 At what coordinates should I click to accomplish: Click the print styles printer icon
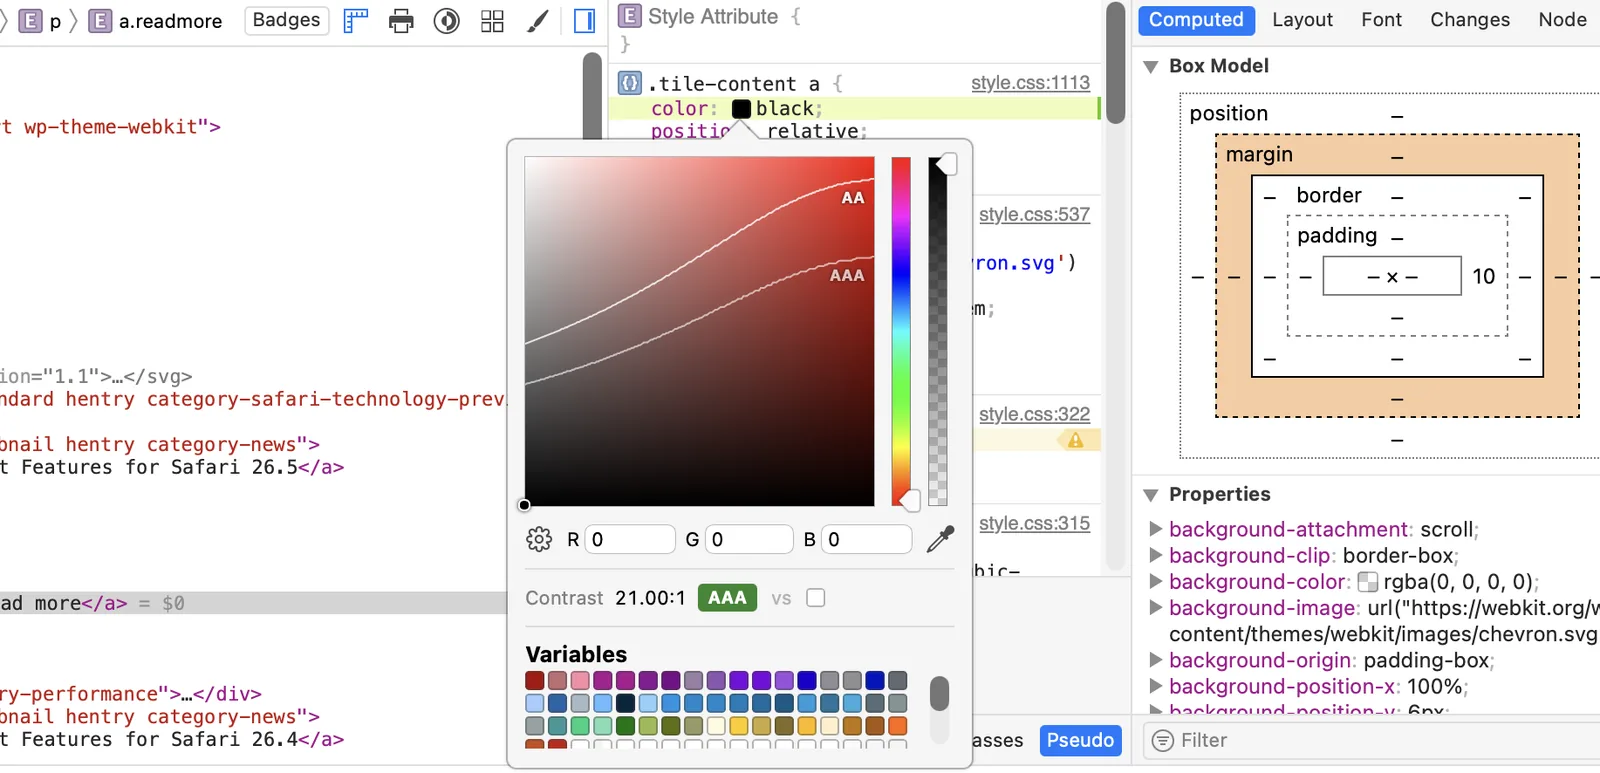pyautogui.click(x=401, y=20)
